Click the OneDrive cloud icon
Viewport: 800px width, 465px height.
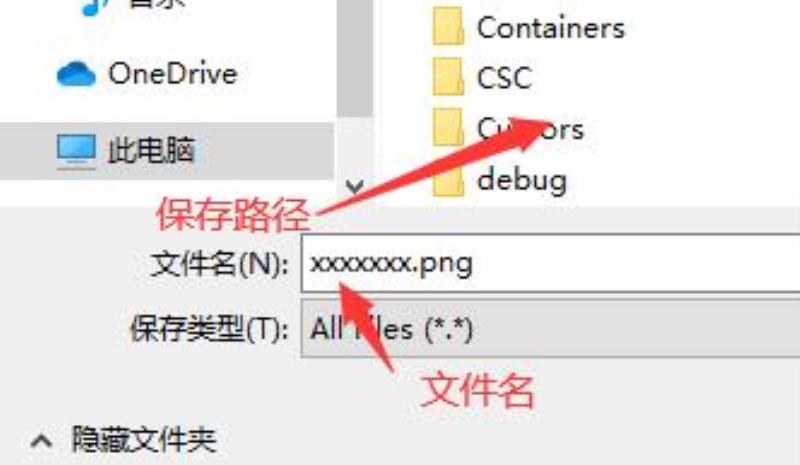76,74
